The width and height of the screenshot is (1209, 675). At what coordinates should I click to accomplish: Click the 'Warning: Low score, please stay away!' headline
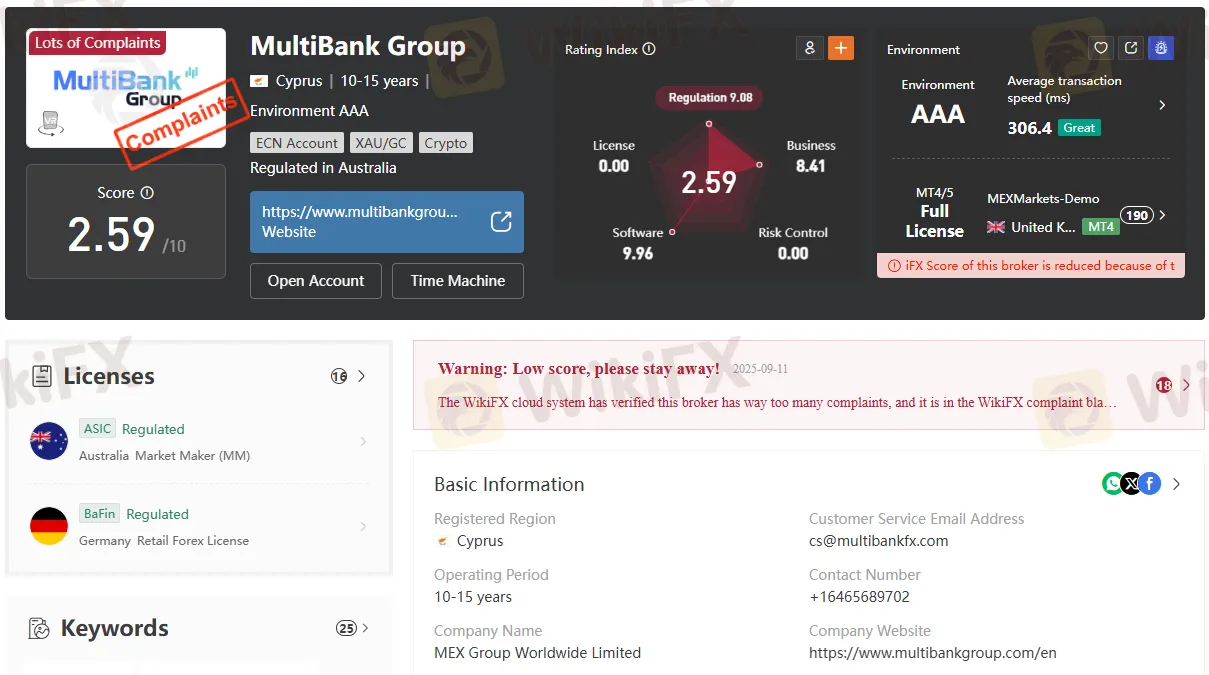[579, 369]
